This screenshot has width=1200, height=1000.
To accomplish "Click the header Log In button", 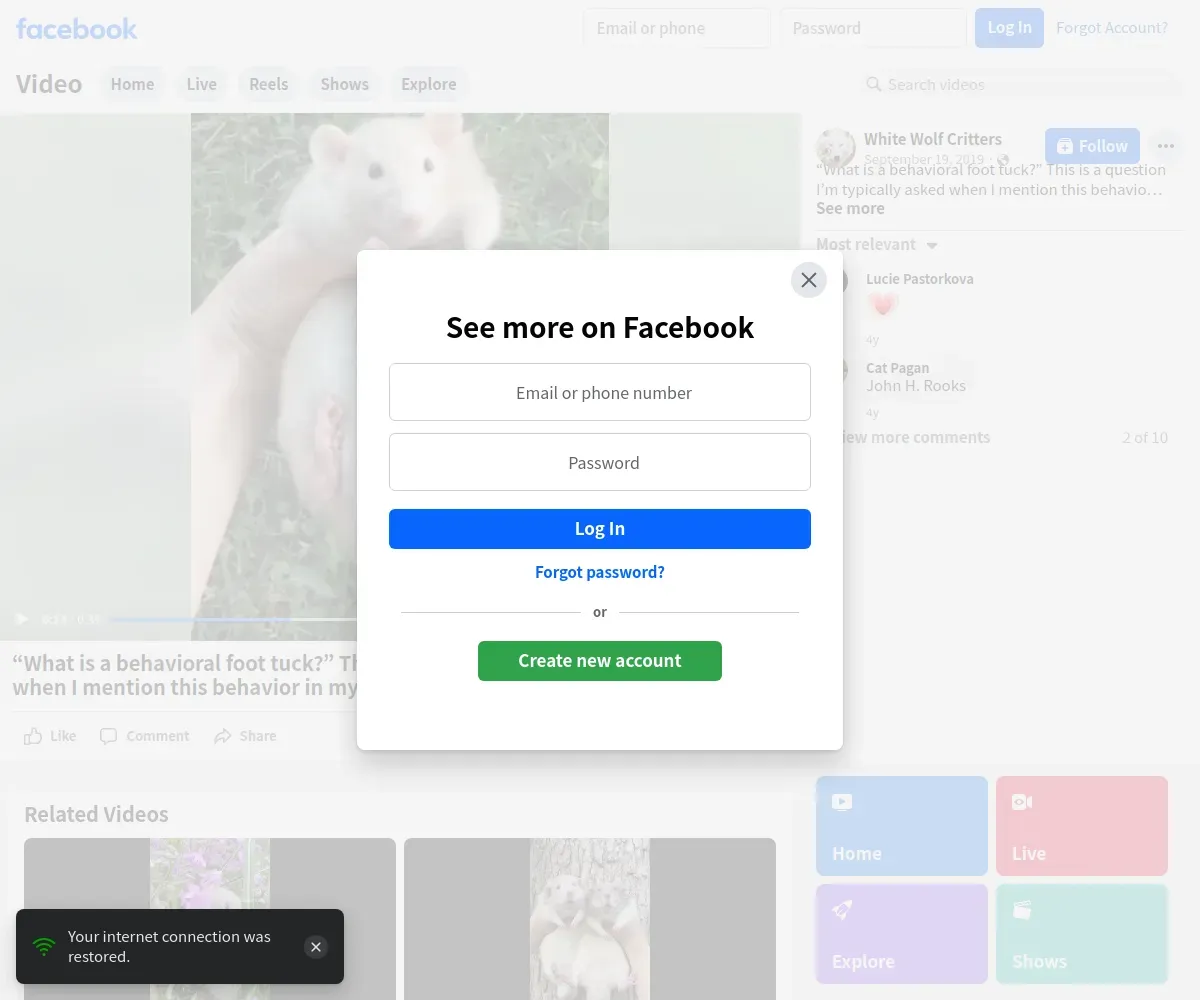I will [1009, 28].
